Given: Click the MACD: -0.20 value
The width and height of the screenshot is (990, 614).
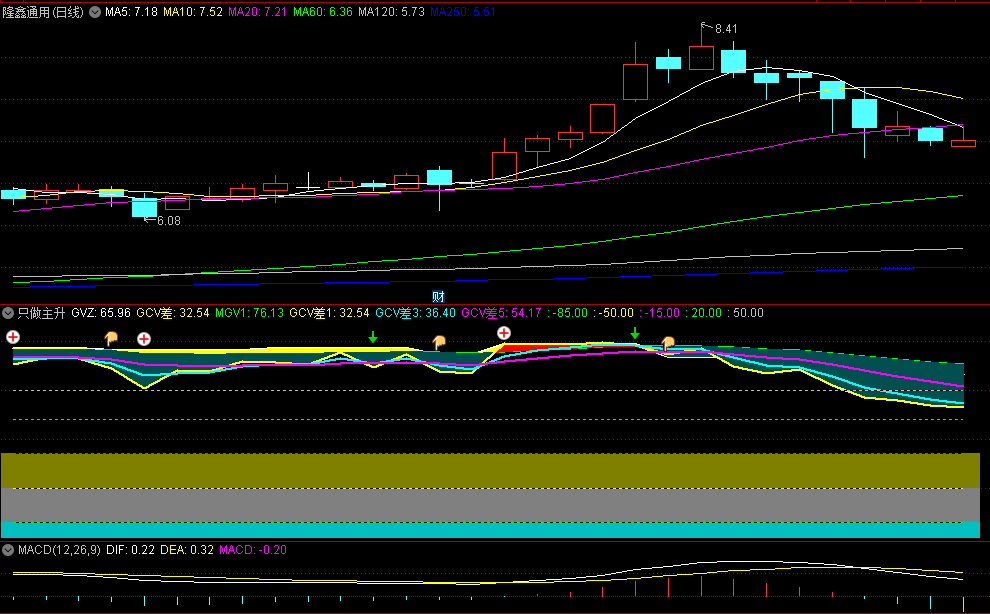Looking at the screenshot, I should pyautogui.click(x=253, y=550).
